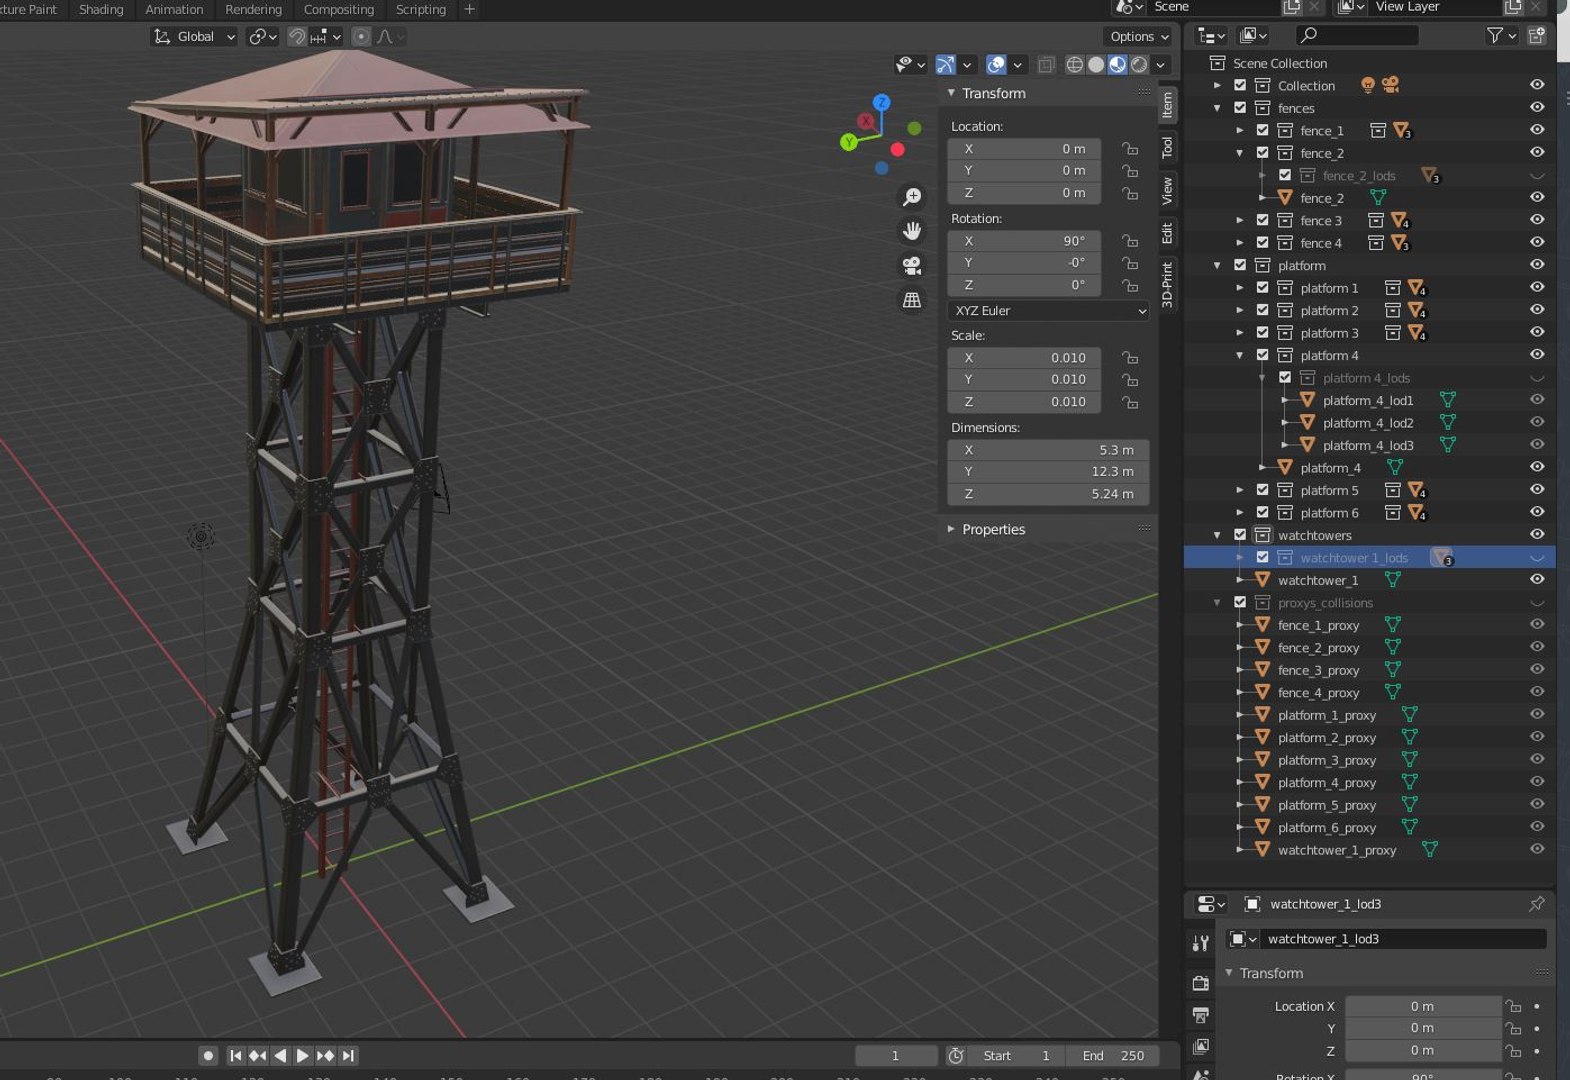Toggle snapping magnet icon
This screenshot has height=1080, width=1570.
pos(297,36)
